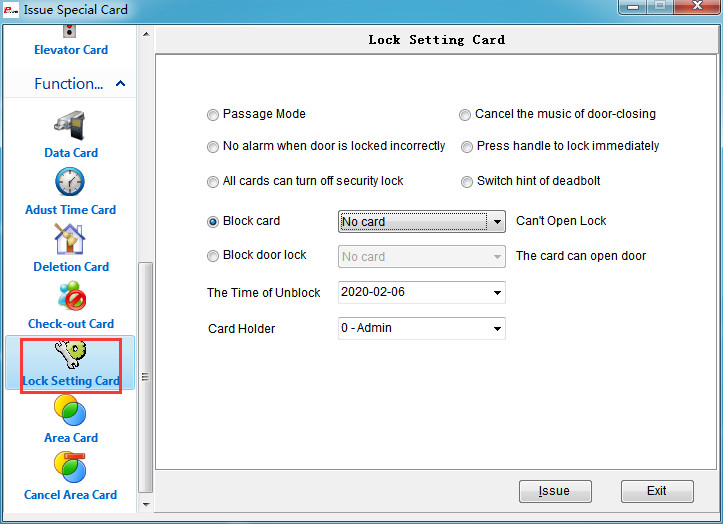
Task: Click the application logo in the title bar
Action: point(11,10)
